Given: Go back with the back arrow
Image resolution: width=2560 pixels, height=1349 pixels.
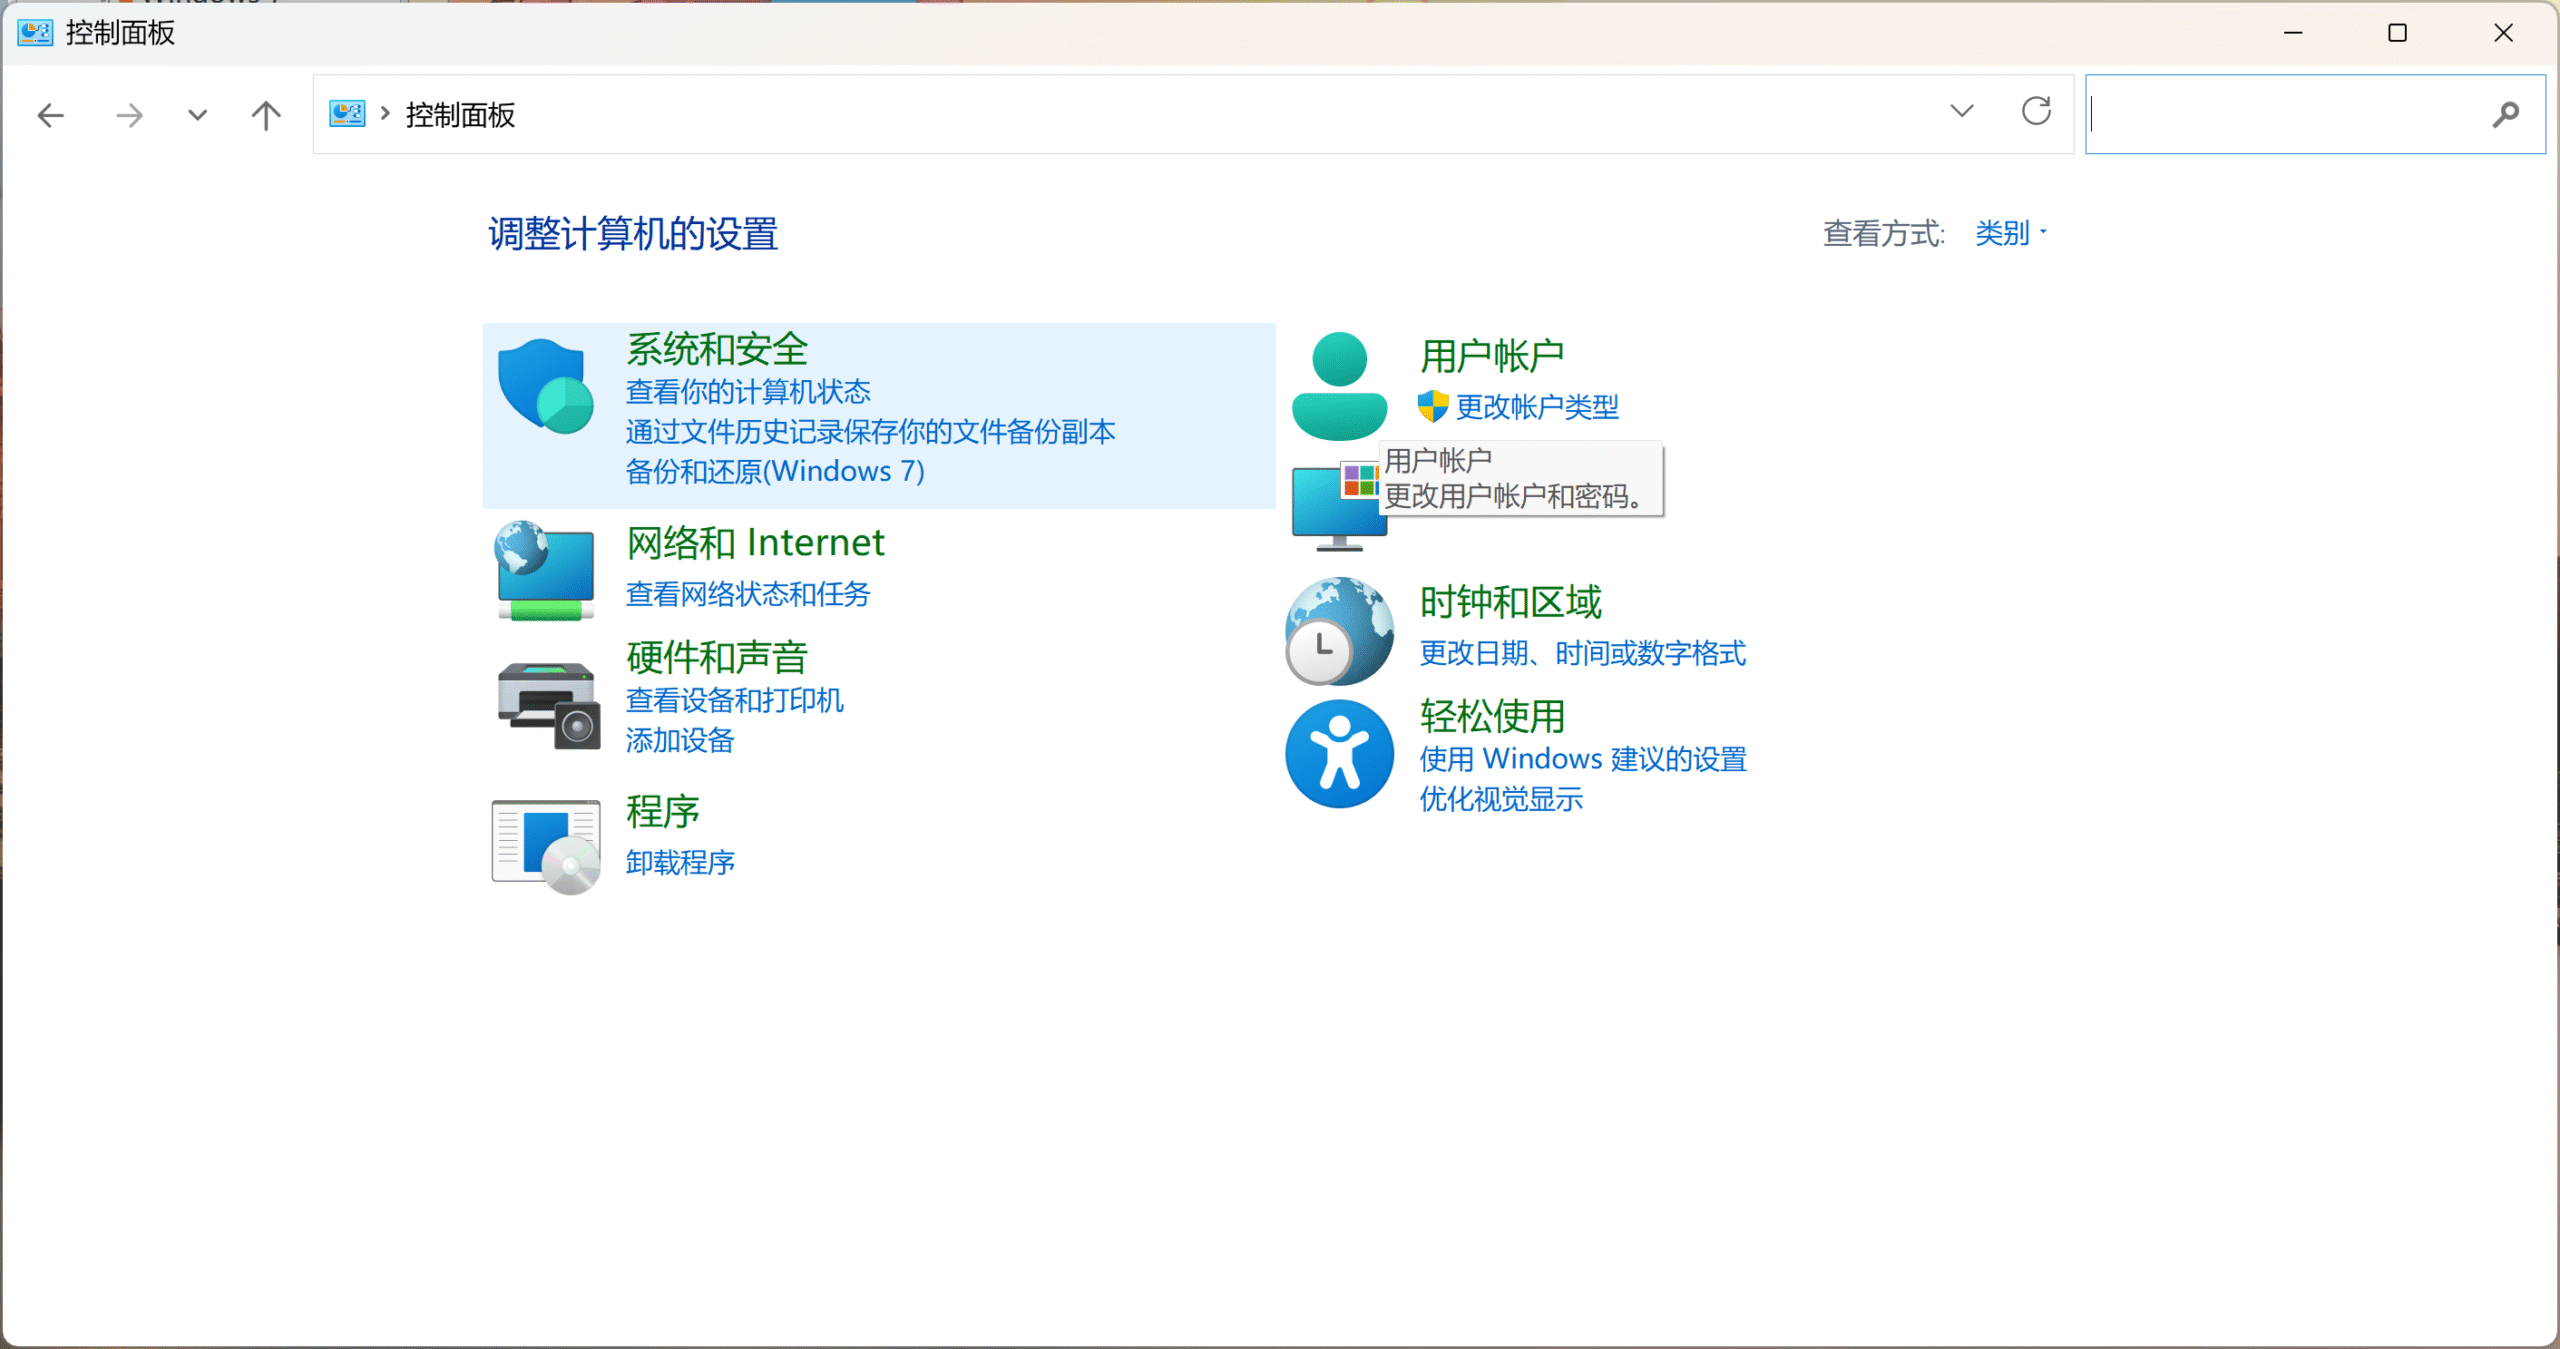Looking at the screenshot, I should [x=51, y=116].
